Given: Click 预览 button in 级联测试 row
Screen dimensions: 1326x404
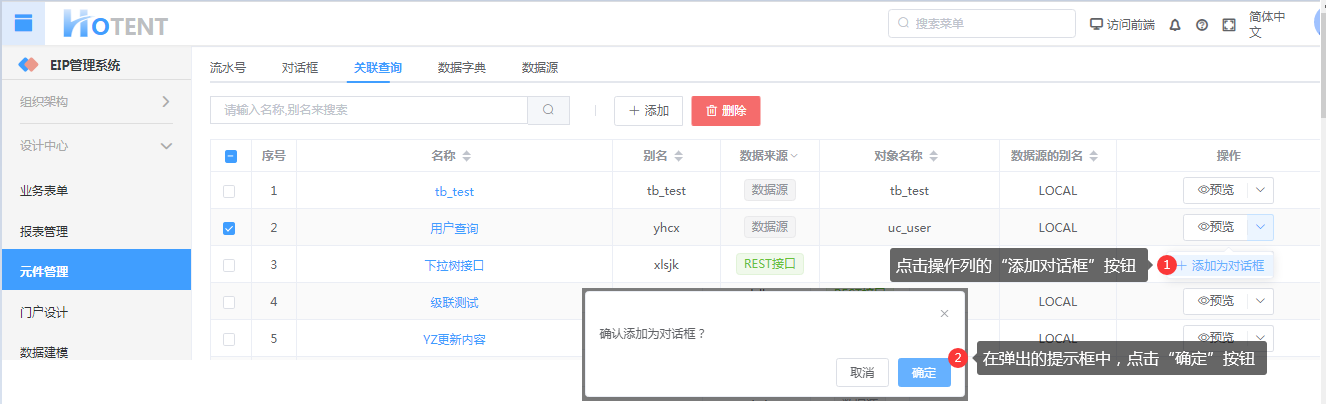Looking at the screenshot, I should click(1215, 301).
